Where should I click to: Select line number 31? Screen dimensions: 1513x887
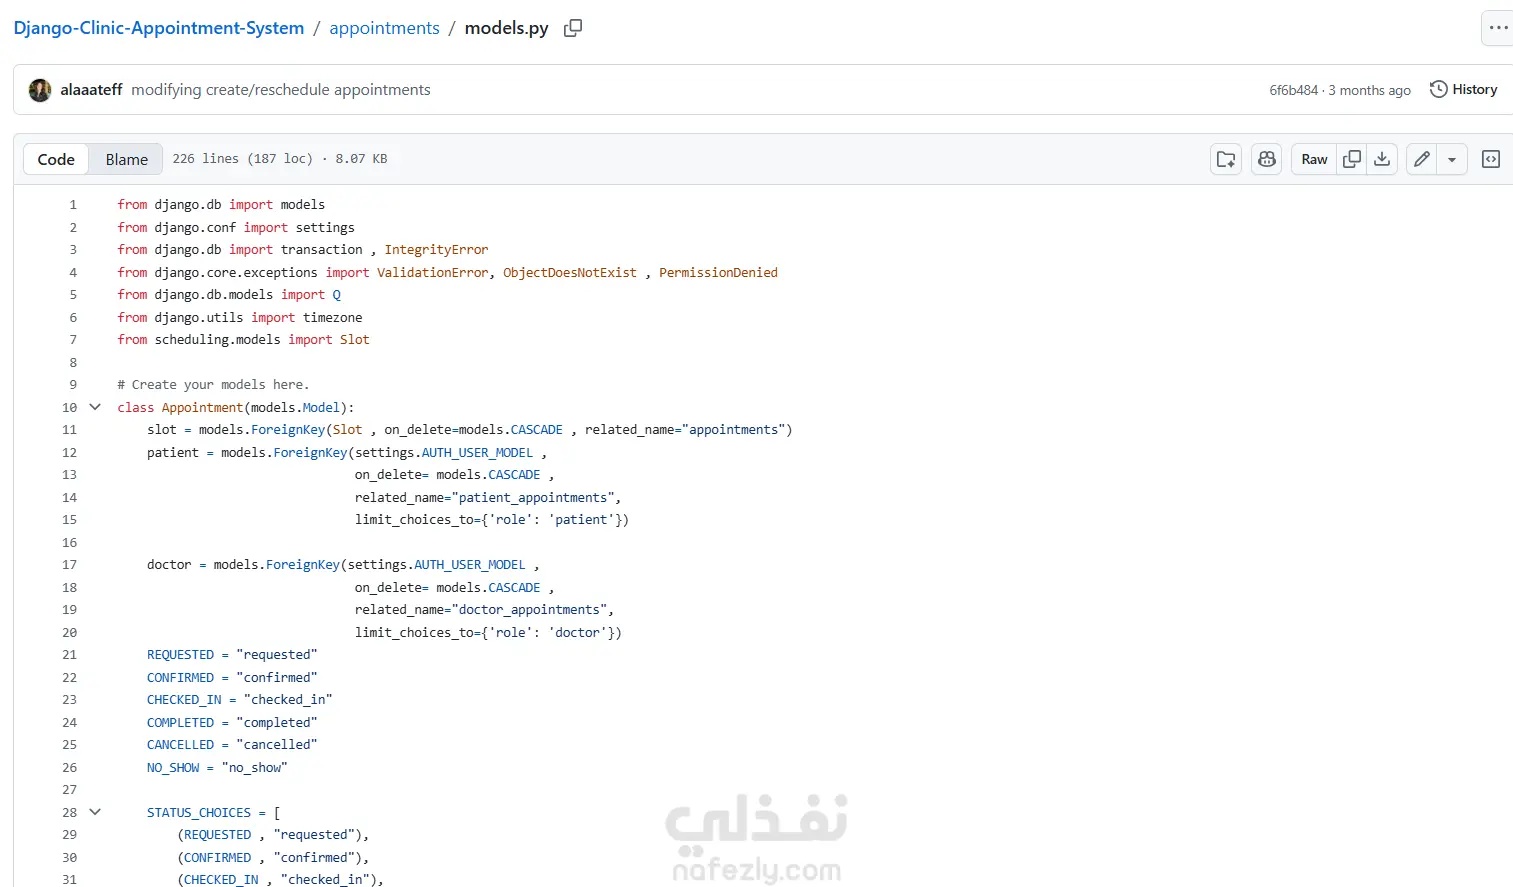(x=69, y=879)
